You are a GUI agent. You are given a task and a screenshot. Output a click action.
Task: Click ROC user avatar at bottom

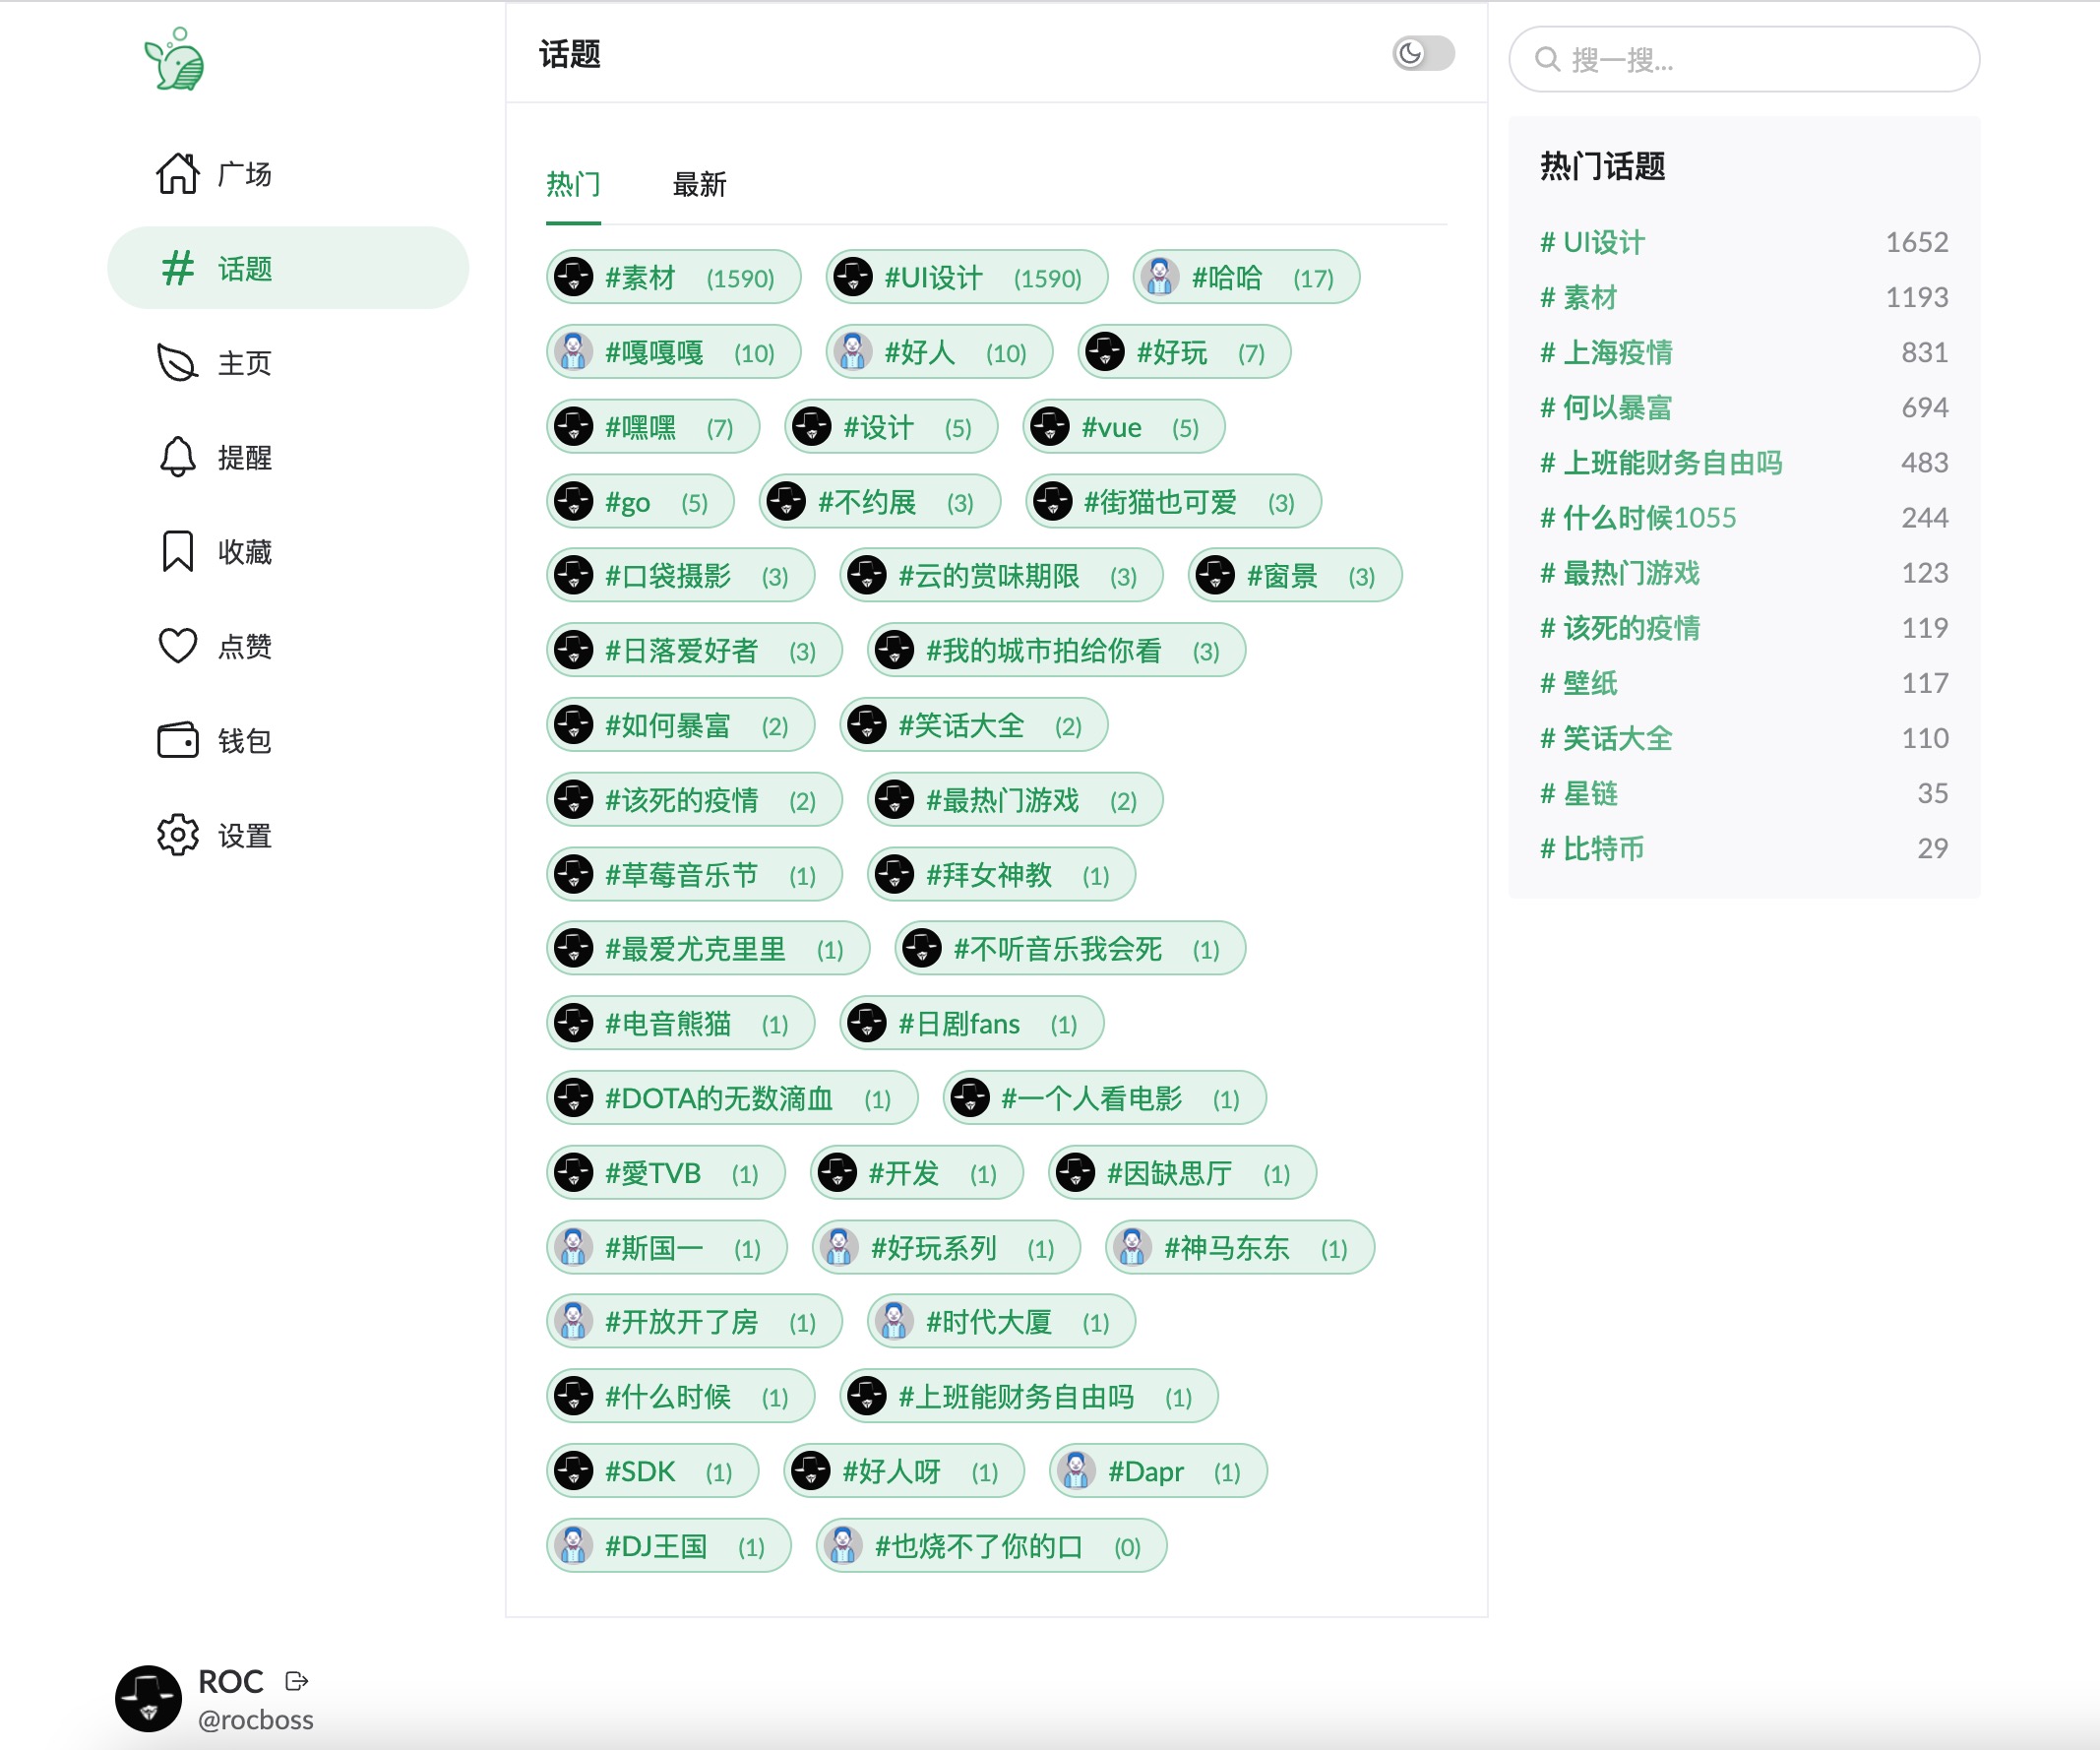pyautogui.click(x=149, y=1698)
